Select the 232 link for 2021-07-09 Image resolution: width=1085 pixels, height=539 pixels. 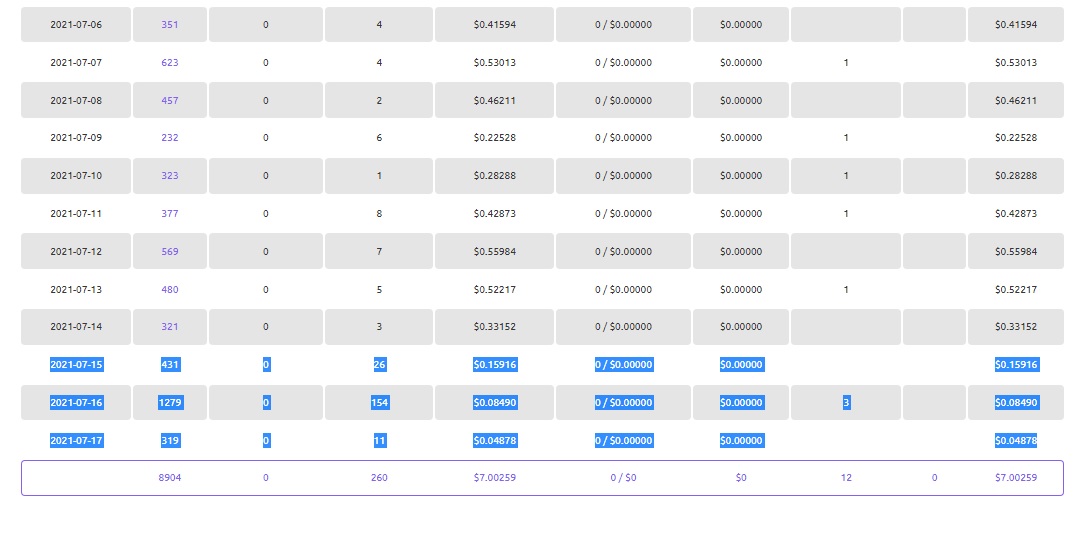[170, 138]
